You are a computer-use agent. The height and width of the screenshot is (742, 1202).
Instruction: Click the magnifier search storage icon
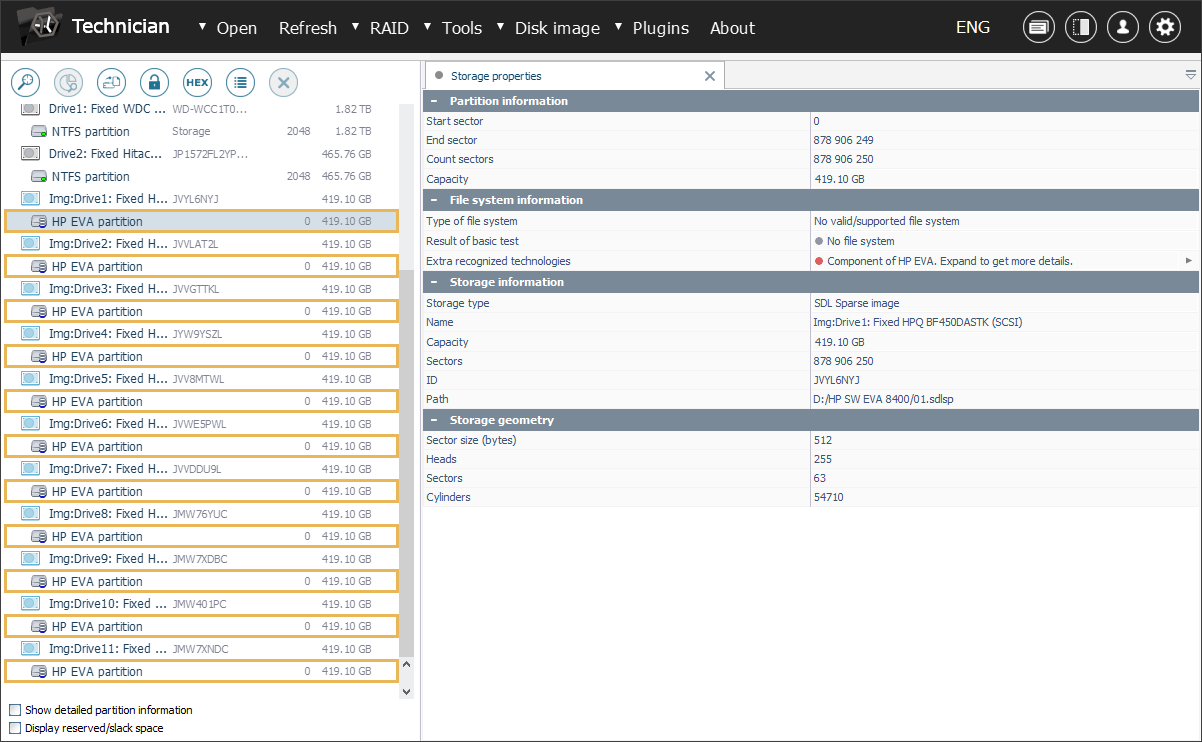click(x=25, y=82)
